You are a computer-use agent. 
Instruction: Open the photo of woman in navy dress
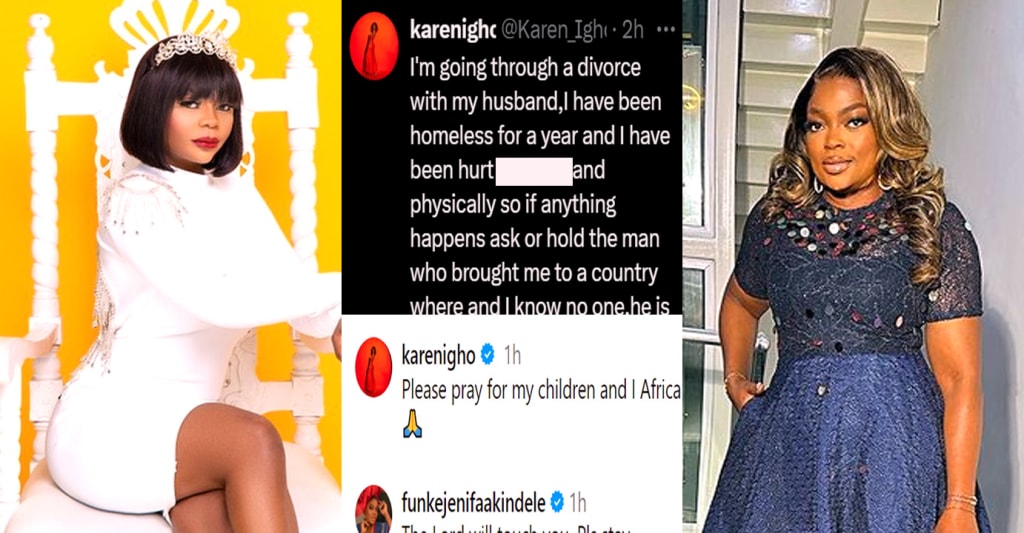point(853,266)
